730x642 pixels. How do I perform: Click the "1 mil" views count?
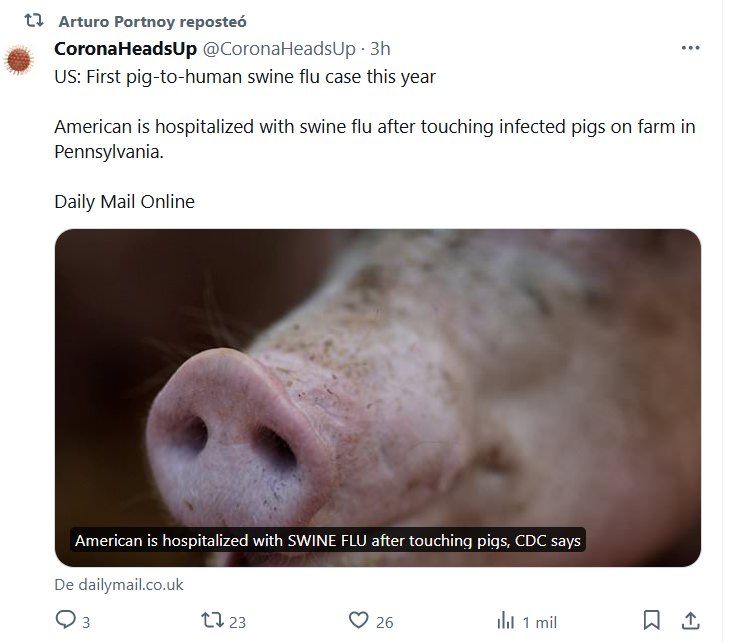[x=540, y=622]
